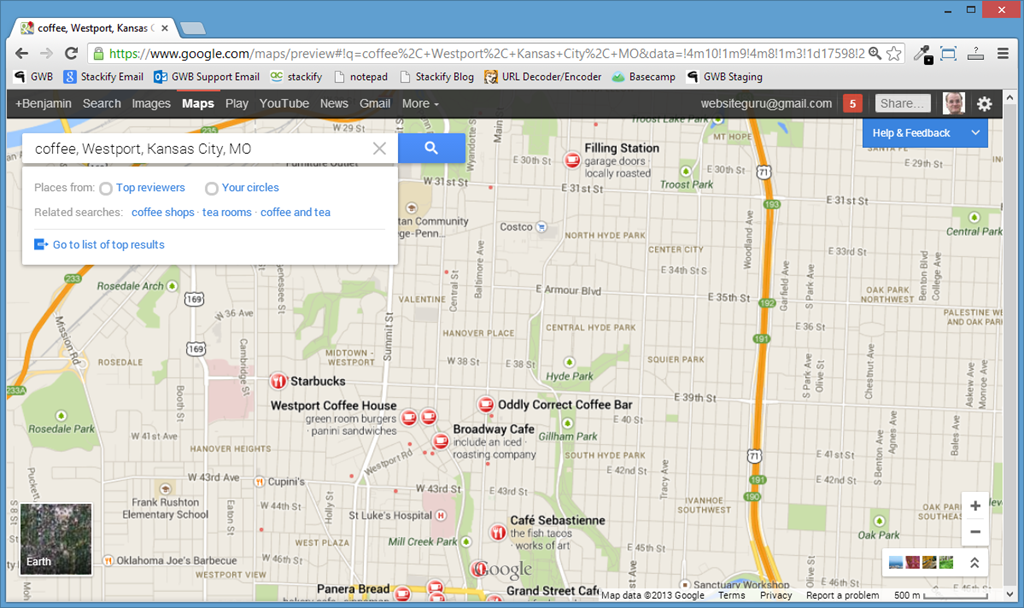Viewport: 1024px width, 608px height.
Task: Open the coffee and tea related search
Action: tap(295, 212)
